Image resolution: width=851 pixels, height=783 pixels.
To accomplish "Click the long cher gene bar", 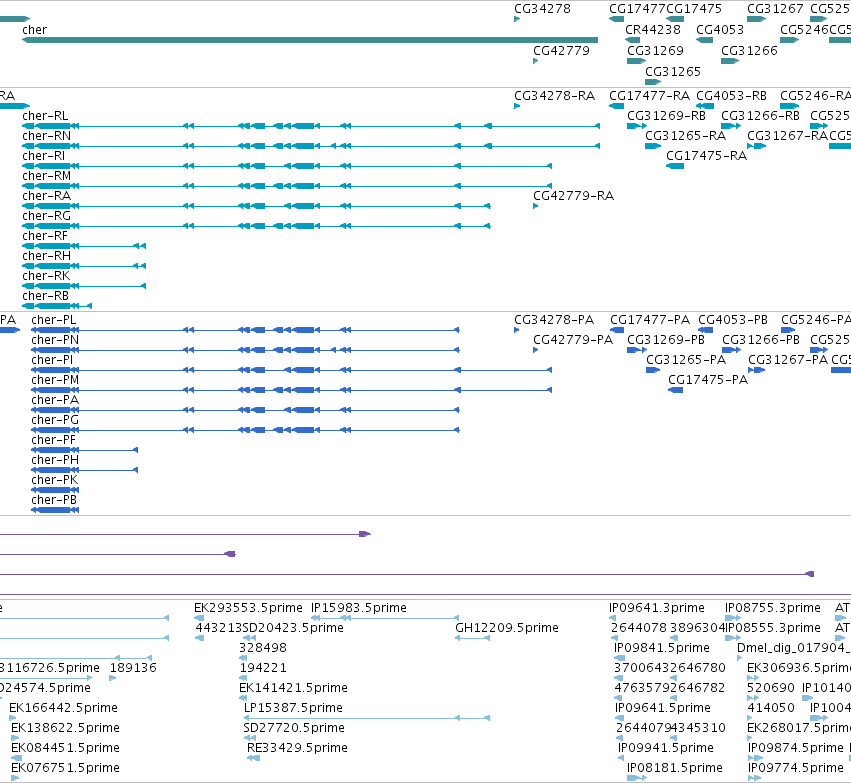I will (x=310, y=40).
